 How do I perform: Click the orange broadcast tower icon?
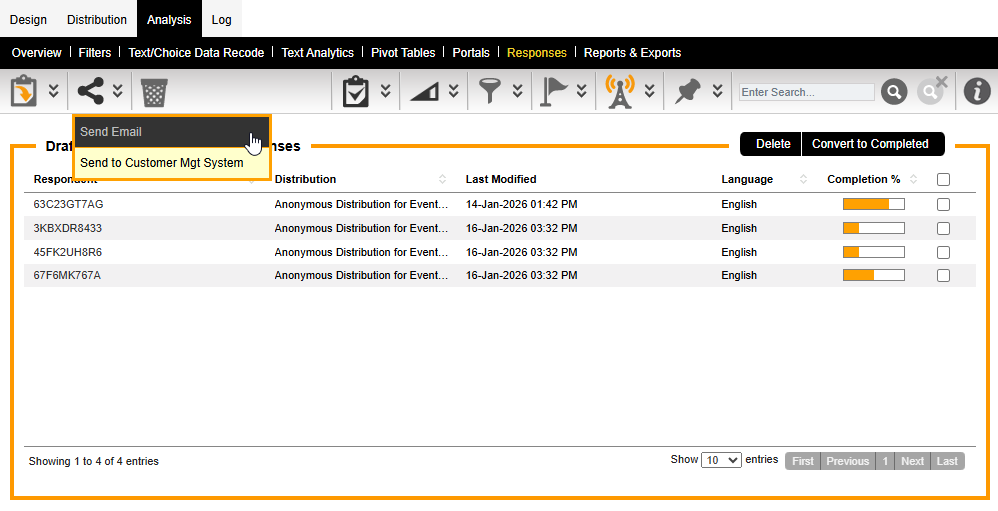click(620, 92)
